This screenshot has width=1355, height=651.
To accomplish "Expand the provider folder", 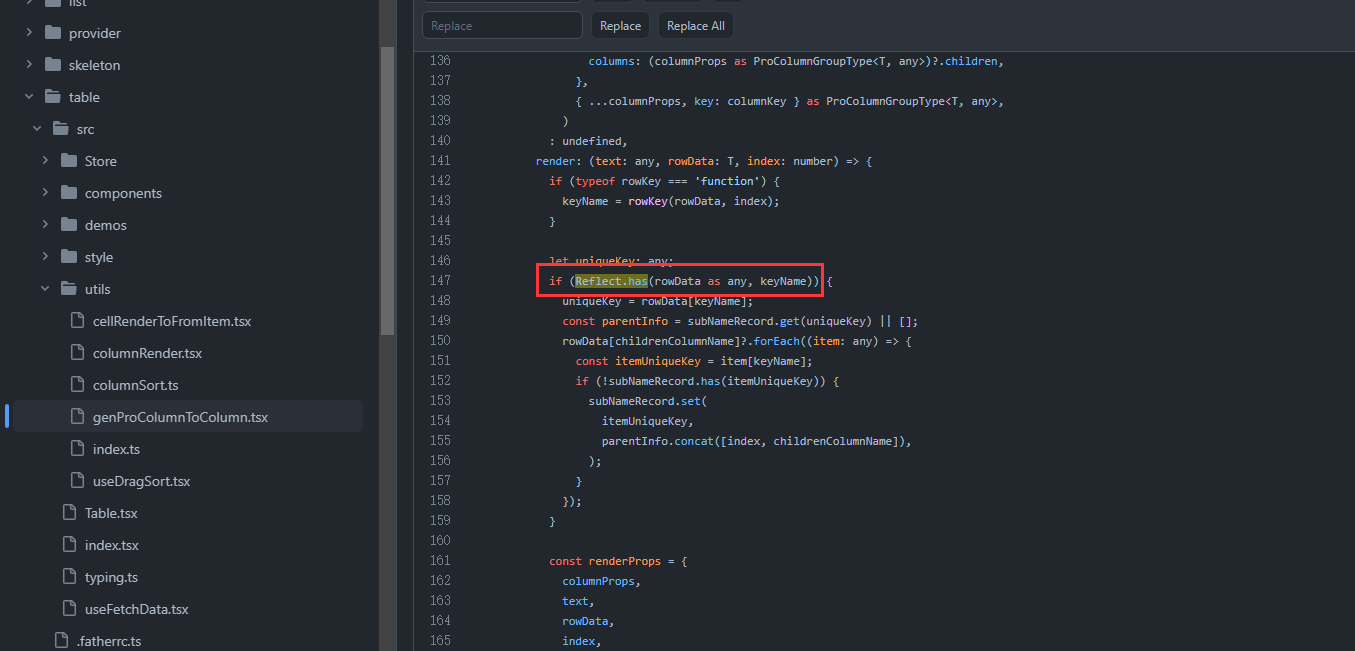I will pyautogui.click(x=28, y=32).
